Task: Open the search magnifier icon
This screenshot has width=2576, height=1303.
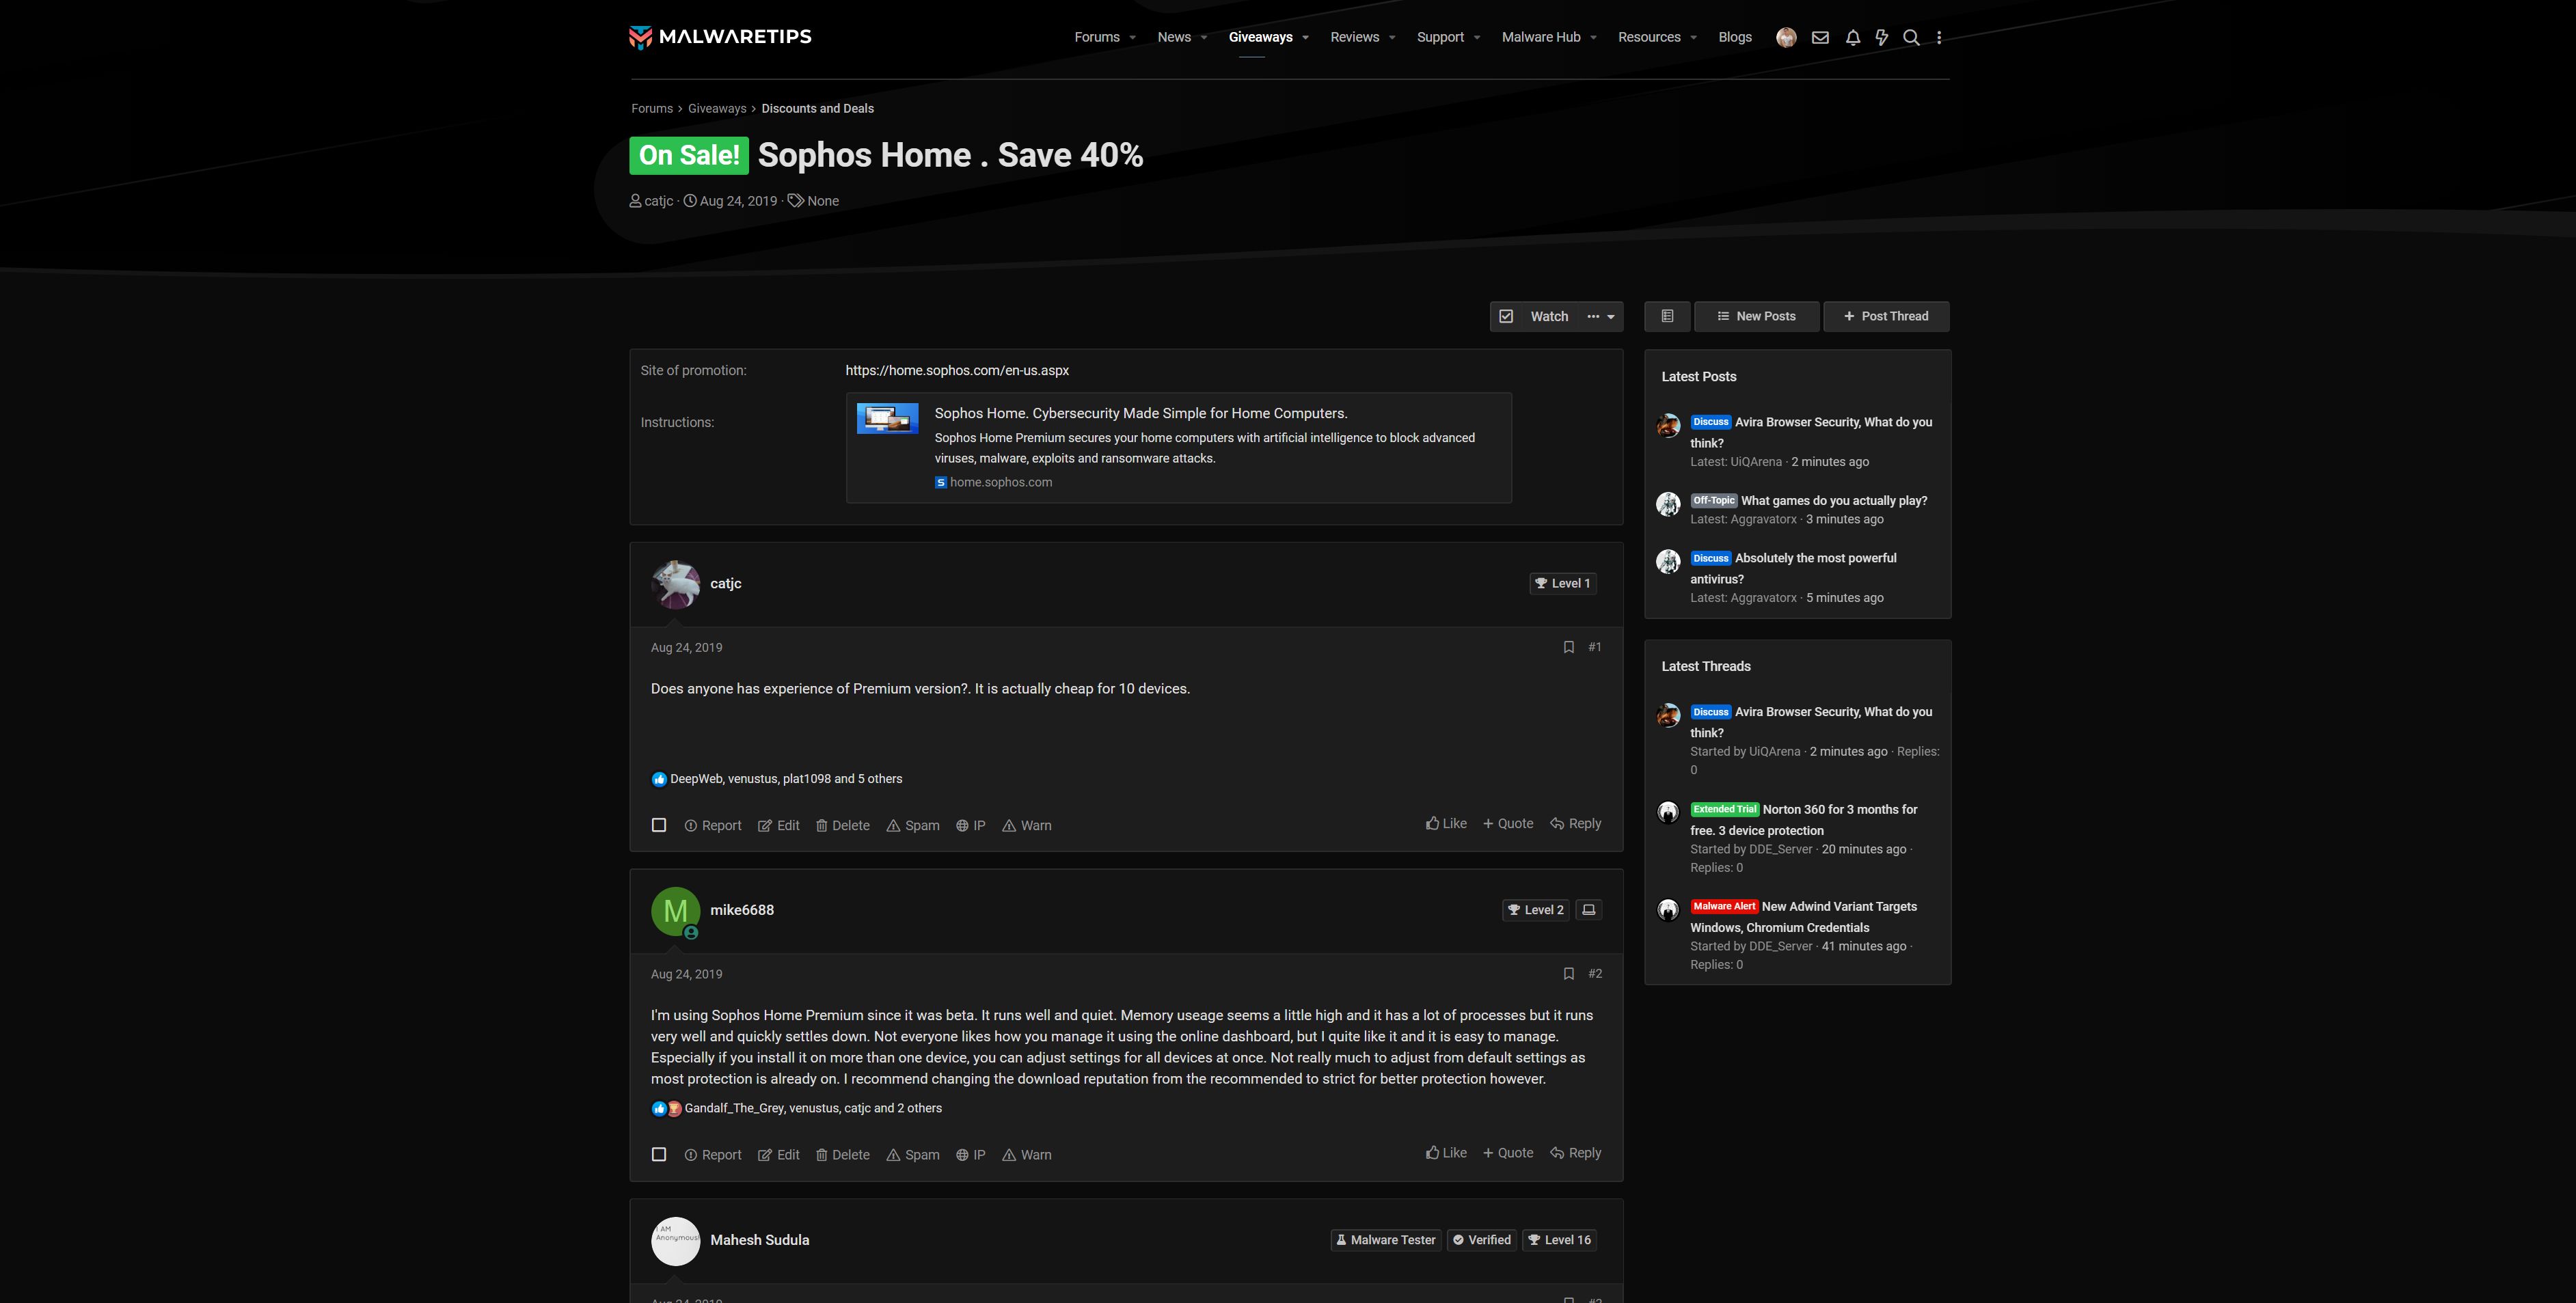Action: click(1910, 37)
